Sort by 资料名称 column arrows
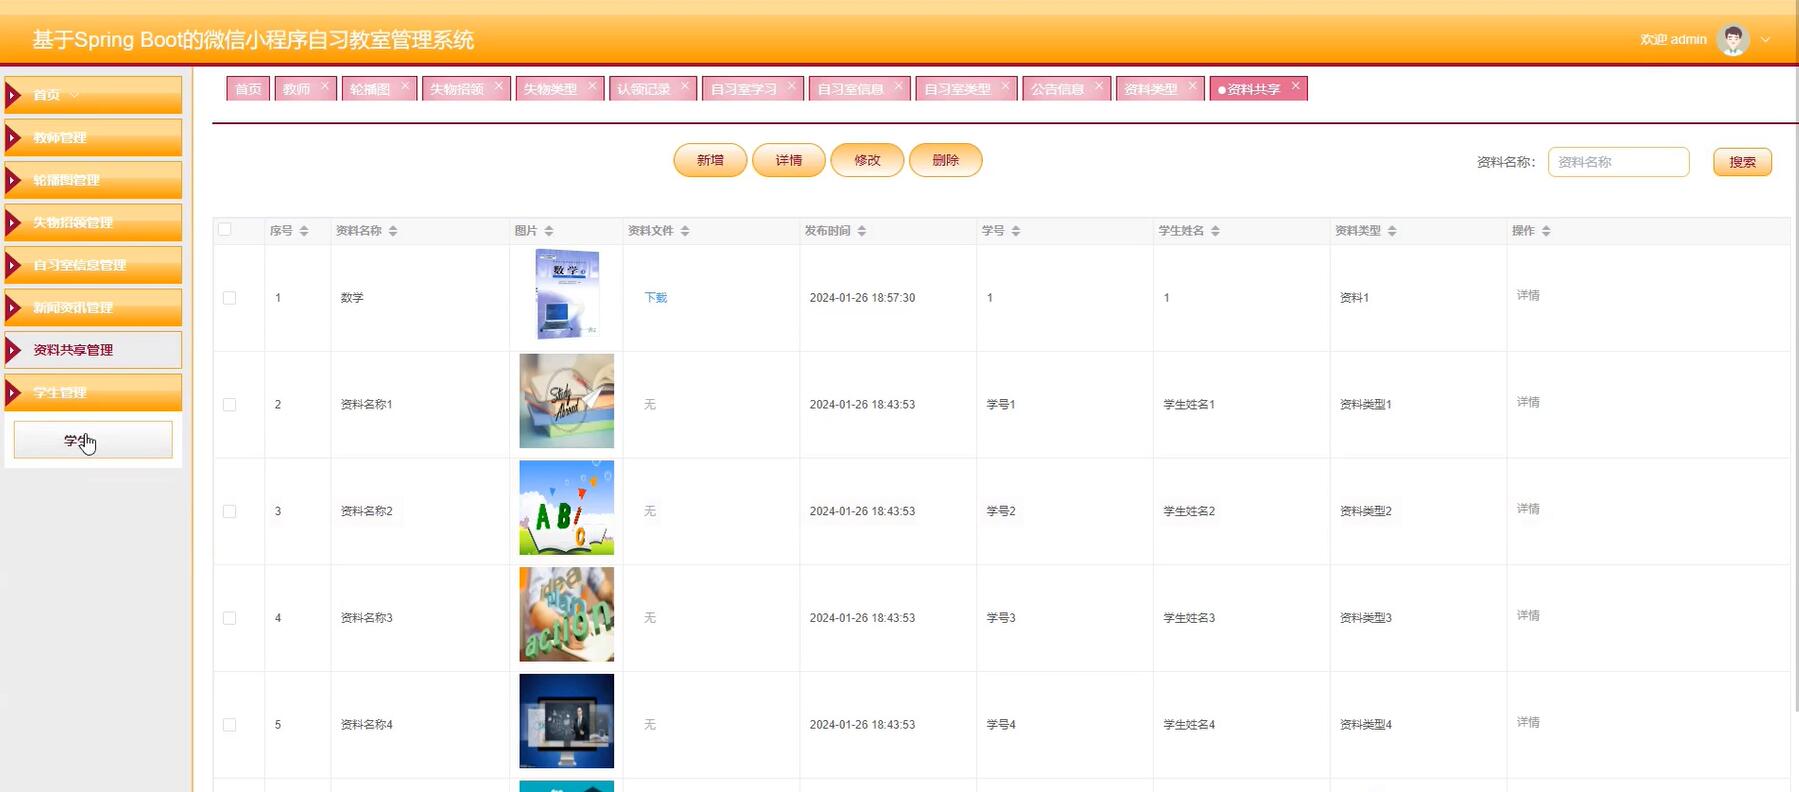The image size is (1799, 792). (393, 231)
